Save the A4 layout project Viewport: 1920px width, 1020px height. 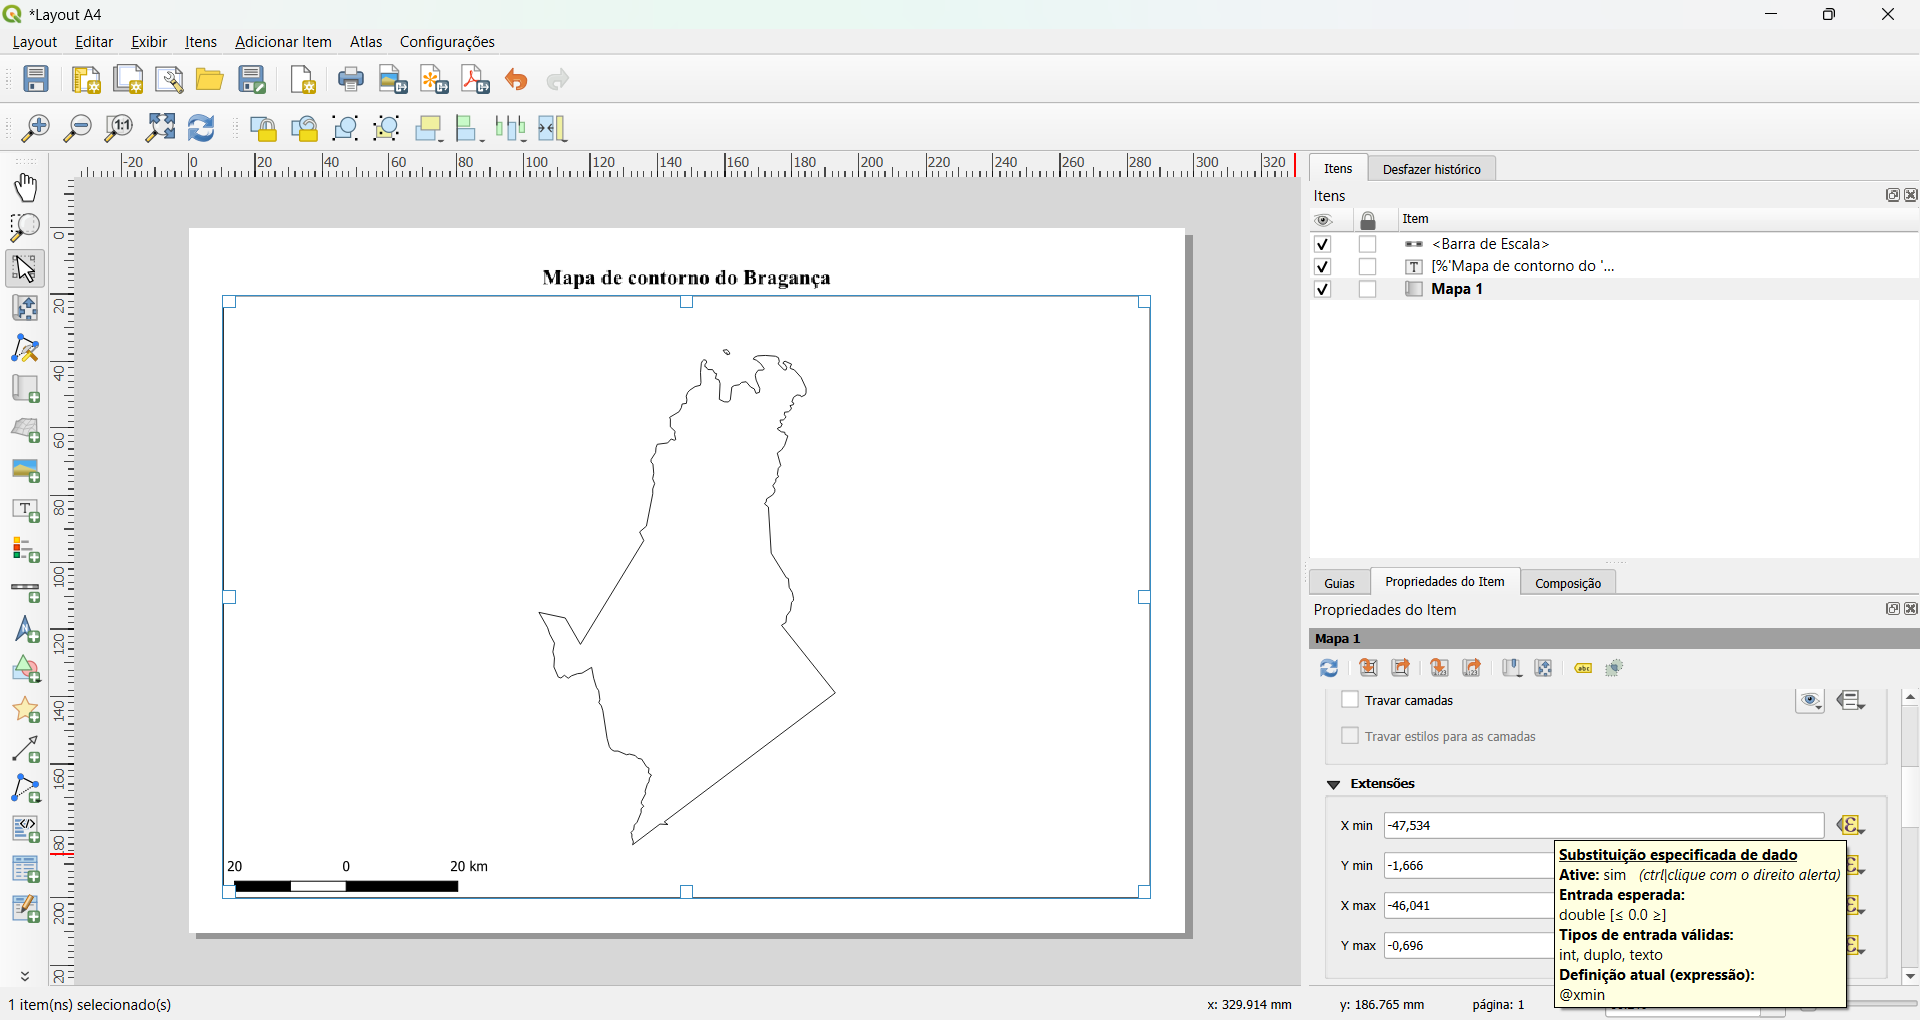(36, 79)
